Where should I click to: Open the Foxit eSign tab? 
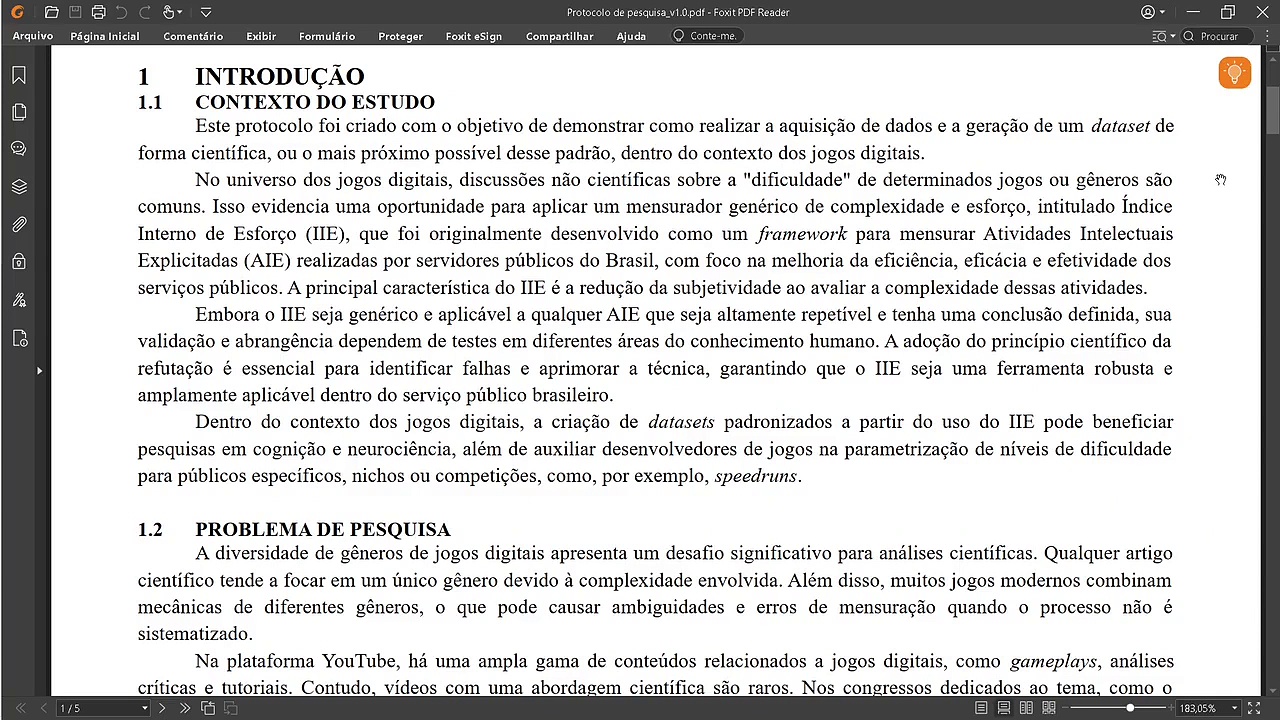pyautogui.click(x=474, y=36)
